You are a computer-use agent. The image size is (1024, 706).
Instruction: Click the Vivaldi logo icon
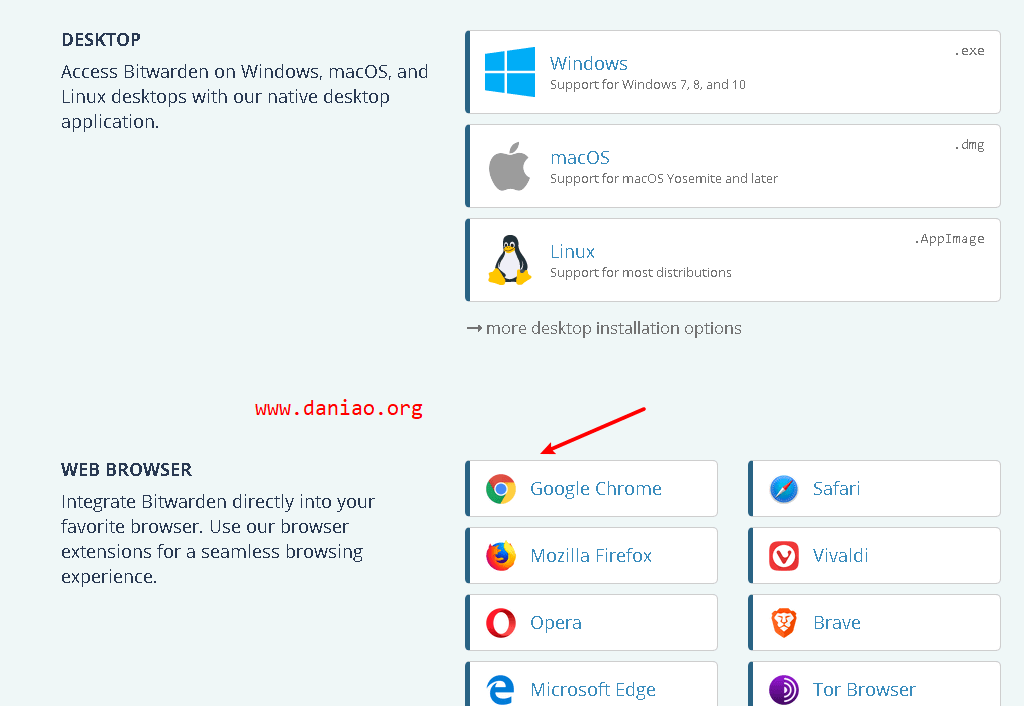(784, 556)
